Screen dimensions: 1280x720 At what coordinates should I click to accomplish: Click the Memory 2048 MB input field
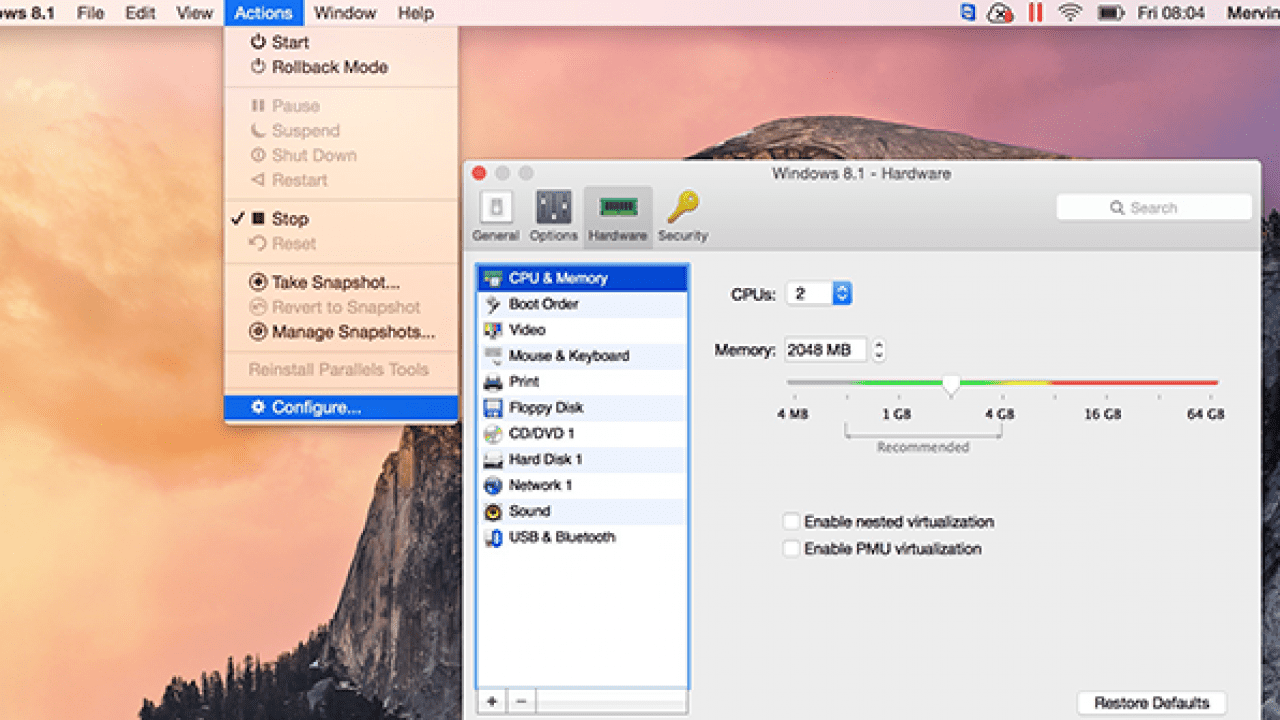tap(825, 350)
